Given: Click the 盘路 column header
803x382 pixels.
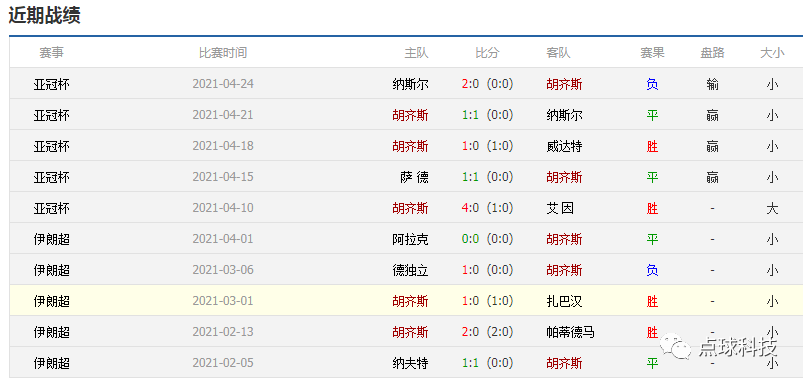Looking at the screenshot, I should pyautogui.click(x=712, y=53).
